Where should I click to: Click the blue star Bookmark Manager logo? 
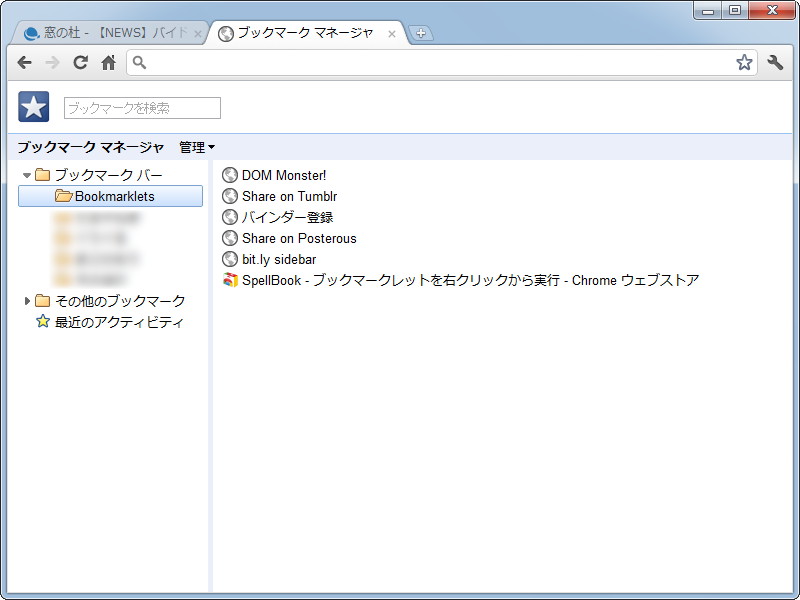[x=33, y=105]
